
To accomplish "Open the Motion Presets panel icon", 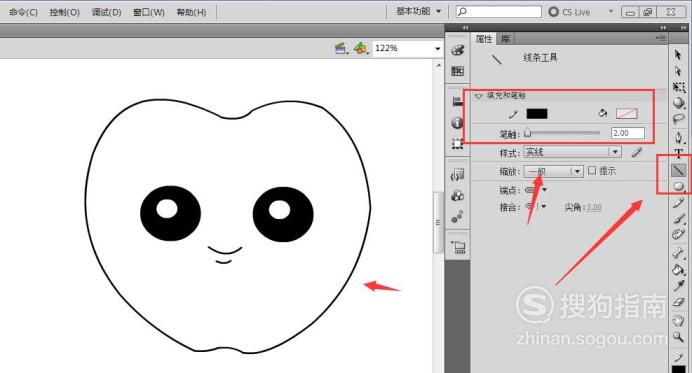I will click(x=458, y=217).
